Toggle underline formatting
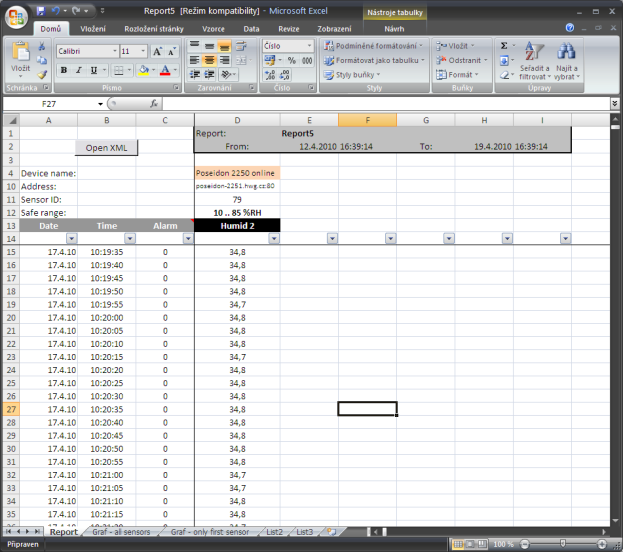 point(94,70)
